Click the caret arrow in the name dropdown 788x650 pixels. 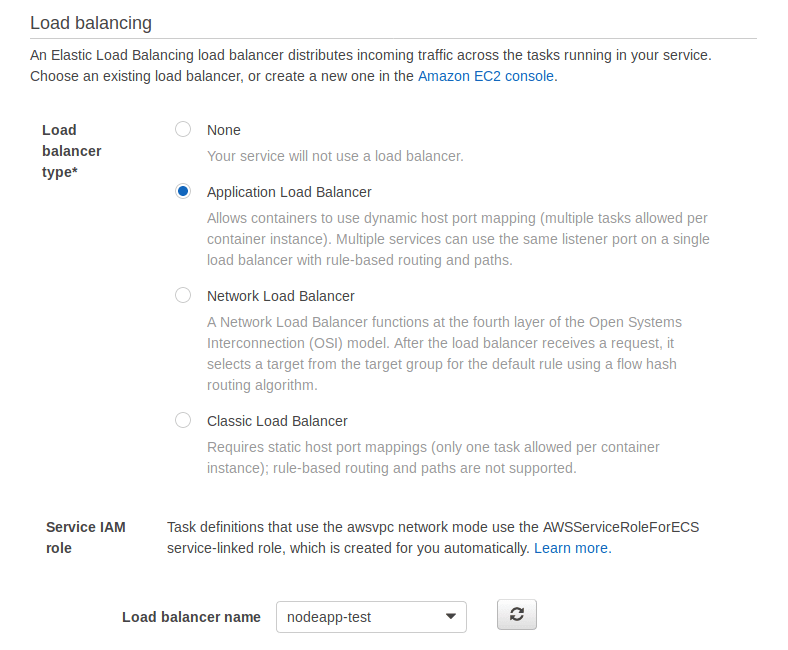450,617
